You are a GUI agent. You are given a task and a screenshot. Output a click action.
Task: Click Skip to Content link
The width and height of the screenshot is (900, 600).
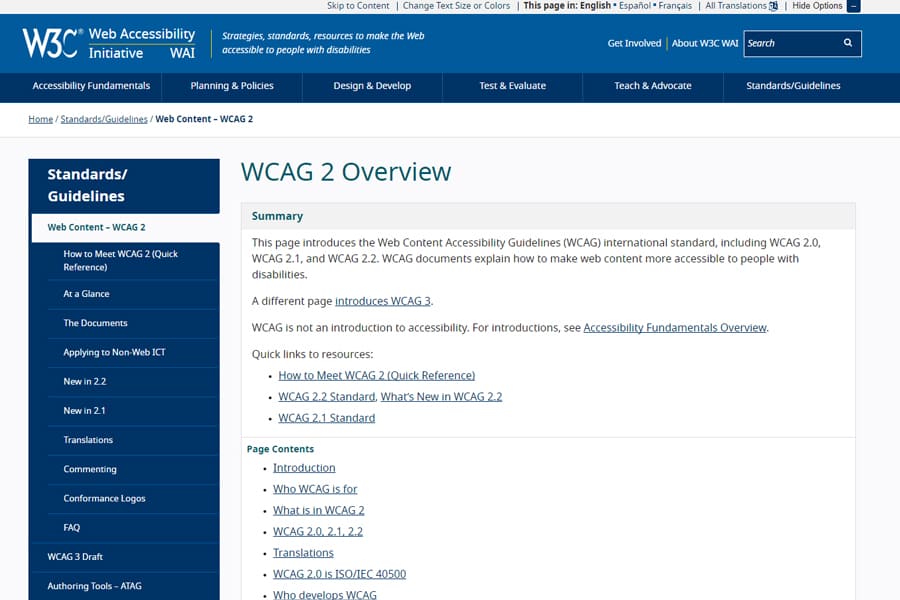[x=358, y=6]
